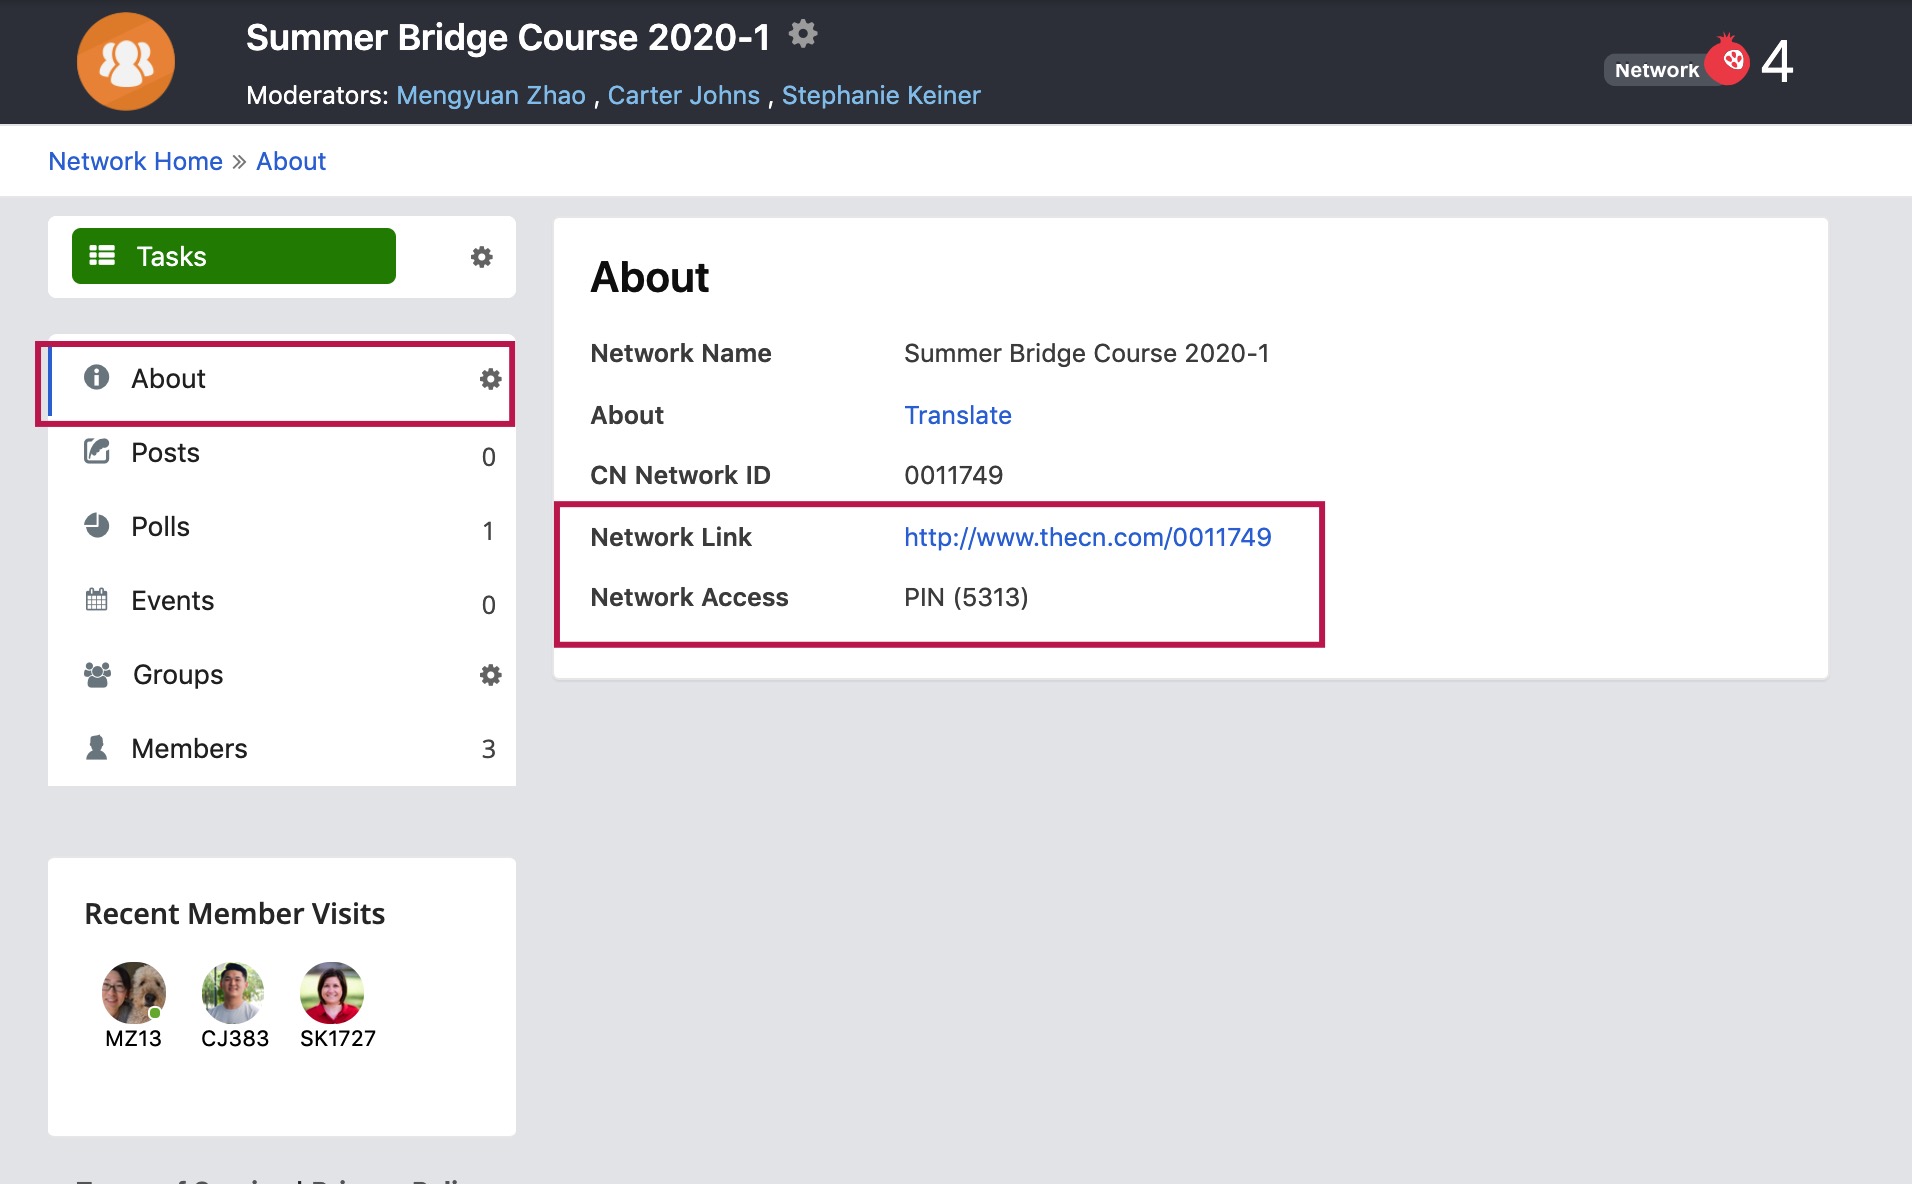
Task: Select the Posts pencil icon
Action: point(96,451)
